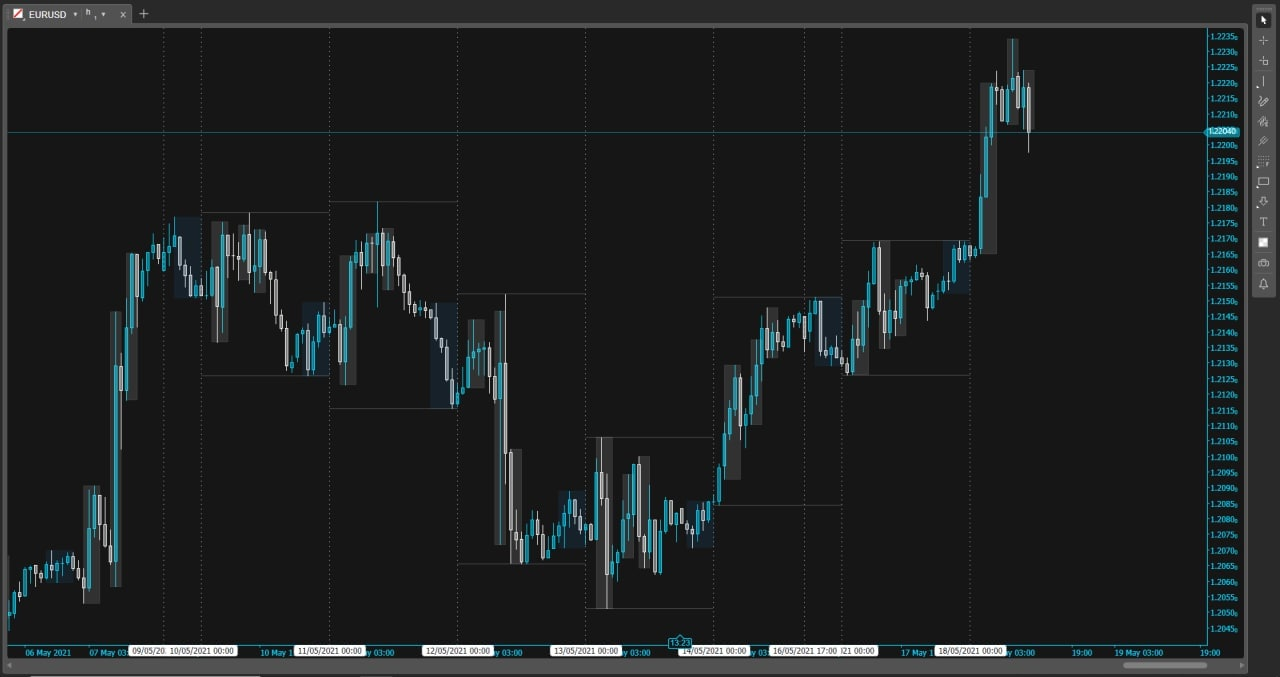Select the vertical line drawing tool

click(x=1263, y=81)
